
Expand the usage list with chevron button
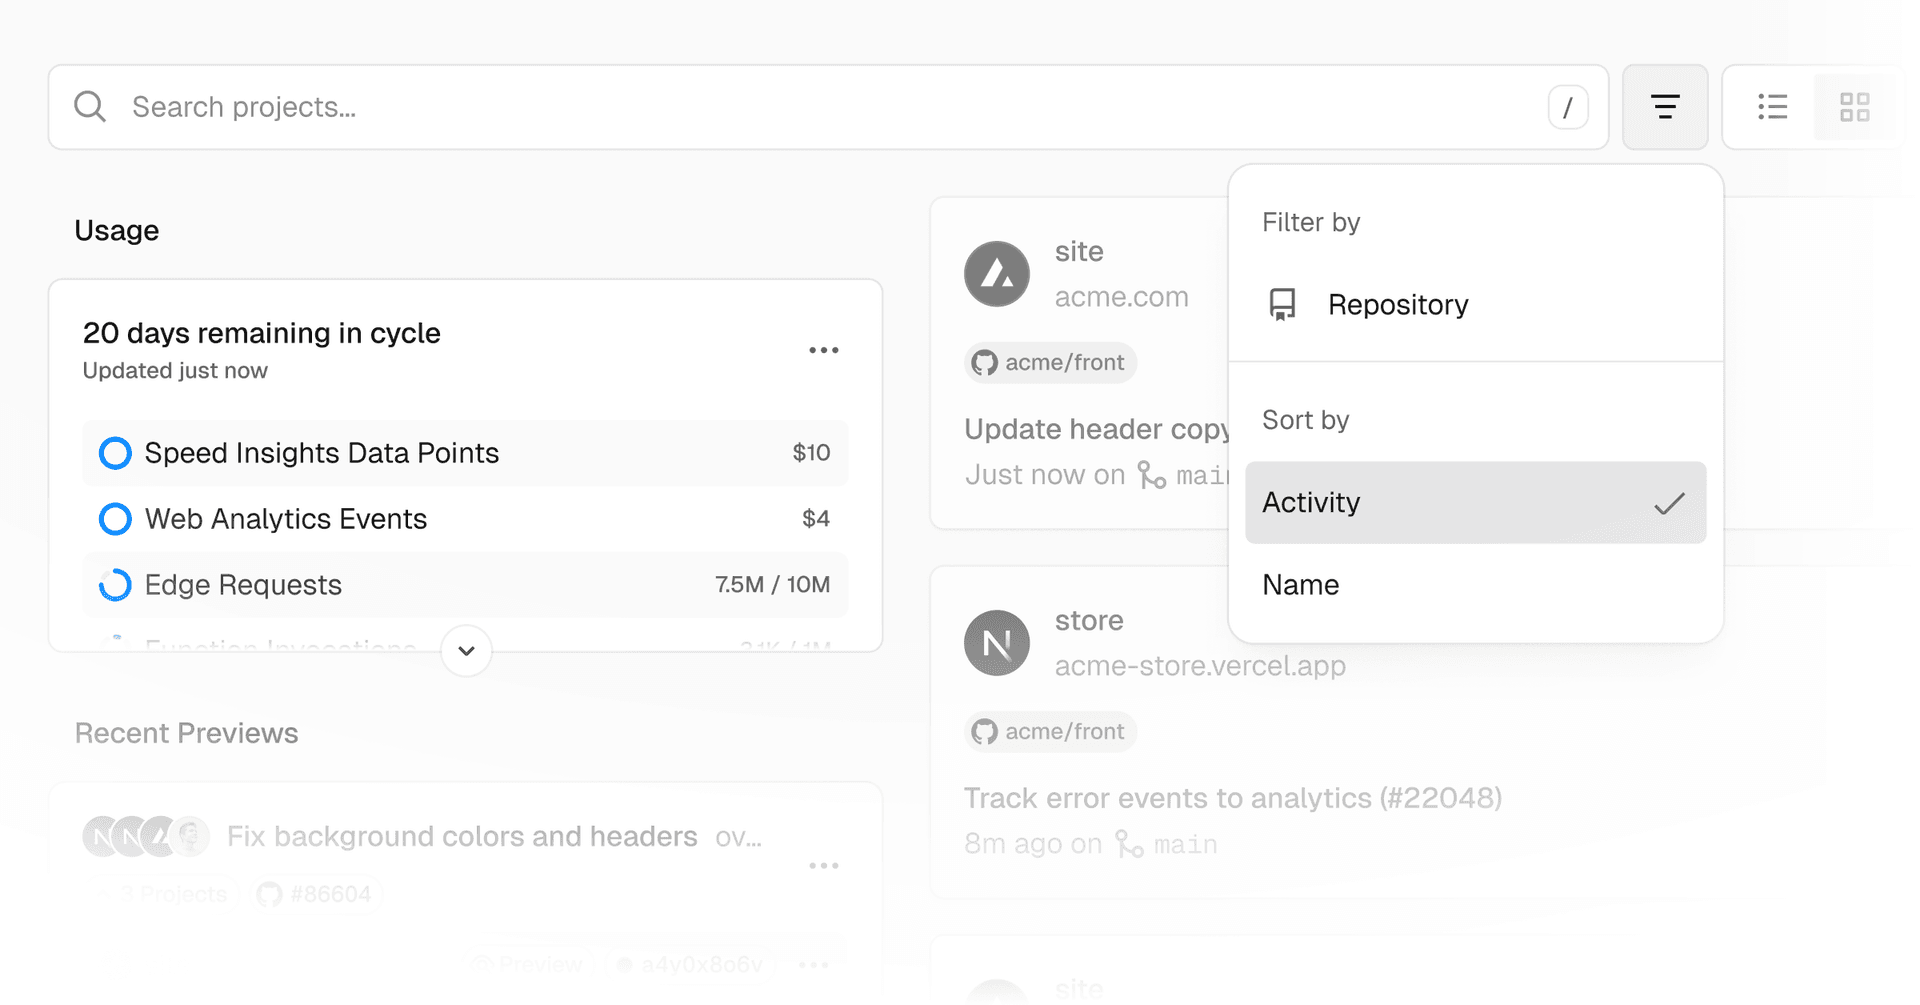click(x=466, y=651)
